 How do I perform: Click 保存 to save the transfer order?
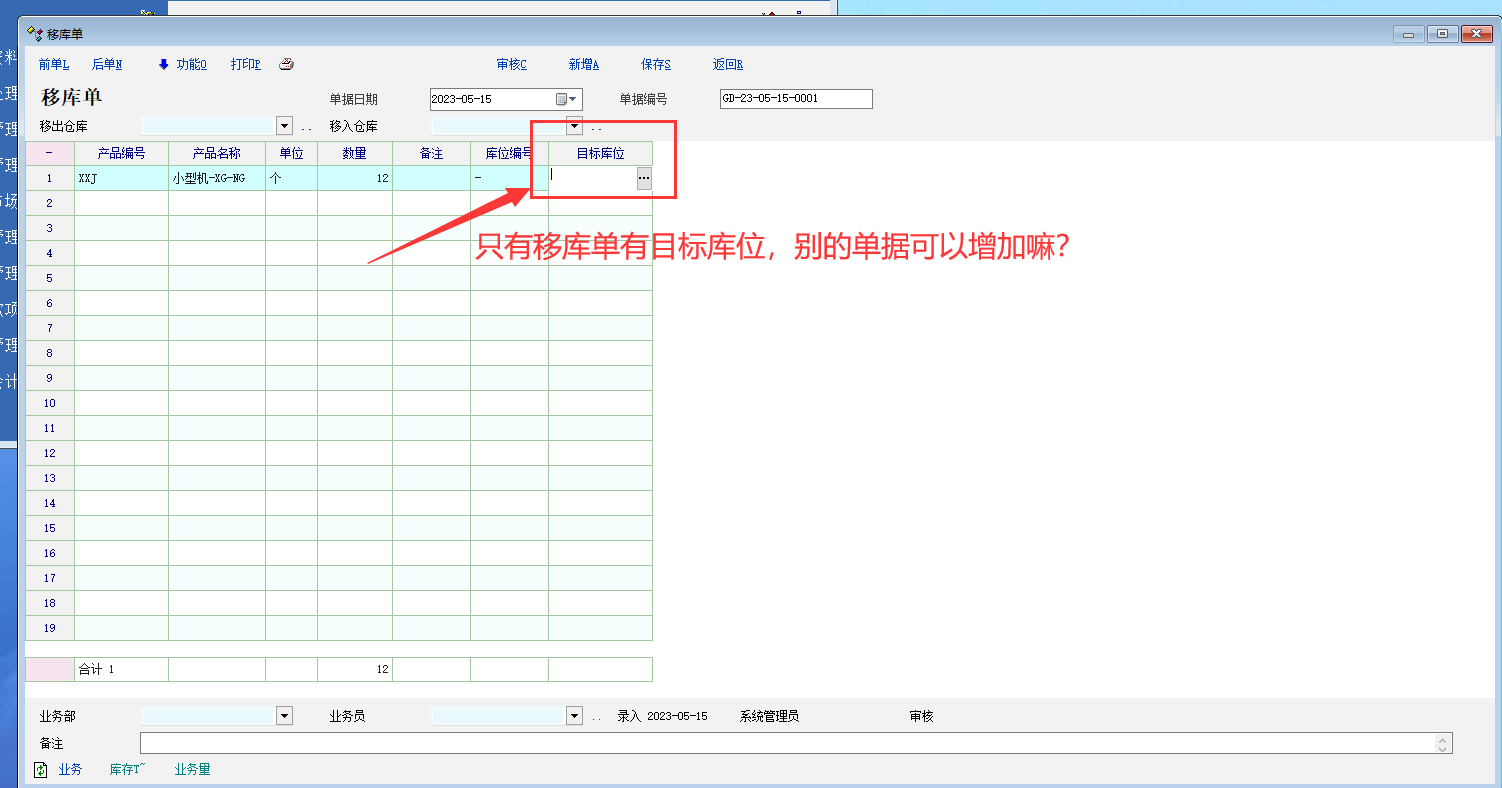pos(656,64)
